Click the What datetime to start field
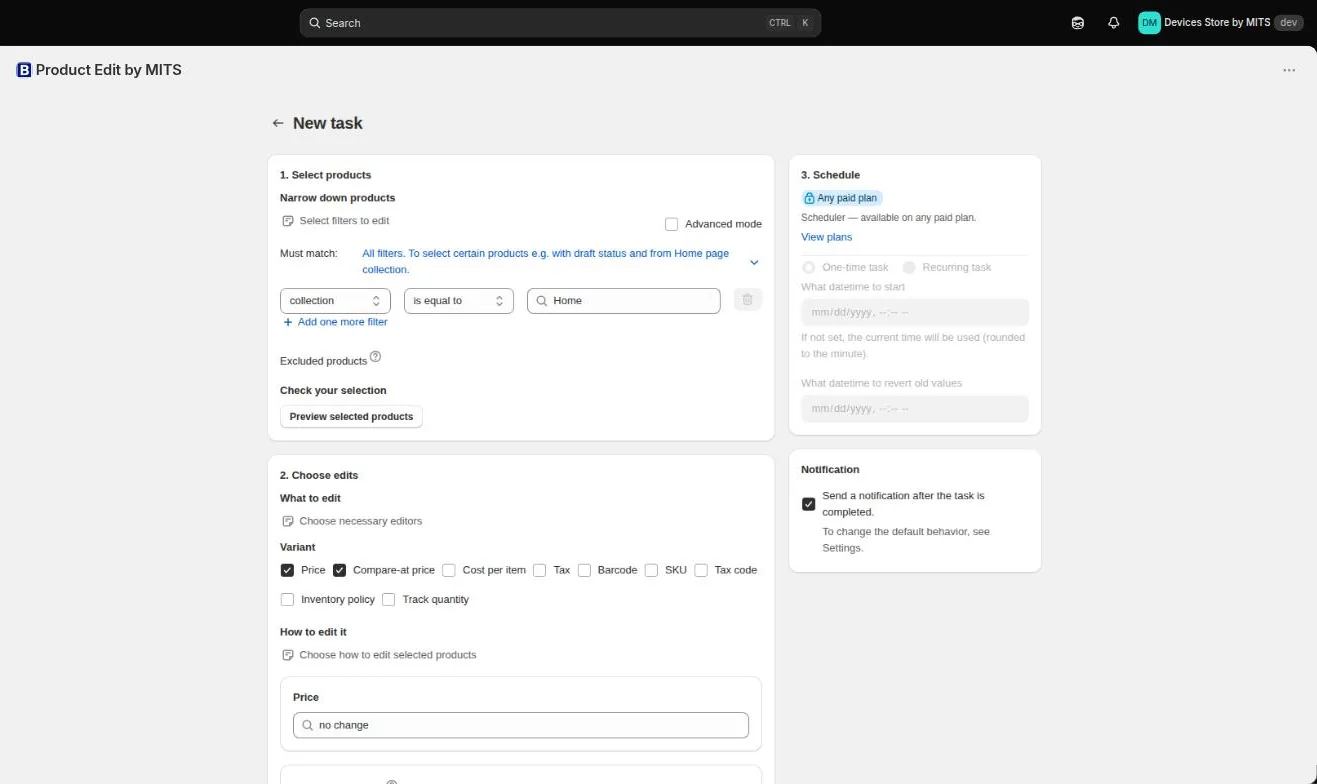1317x784 pixels. [914, 312]
